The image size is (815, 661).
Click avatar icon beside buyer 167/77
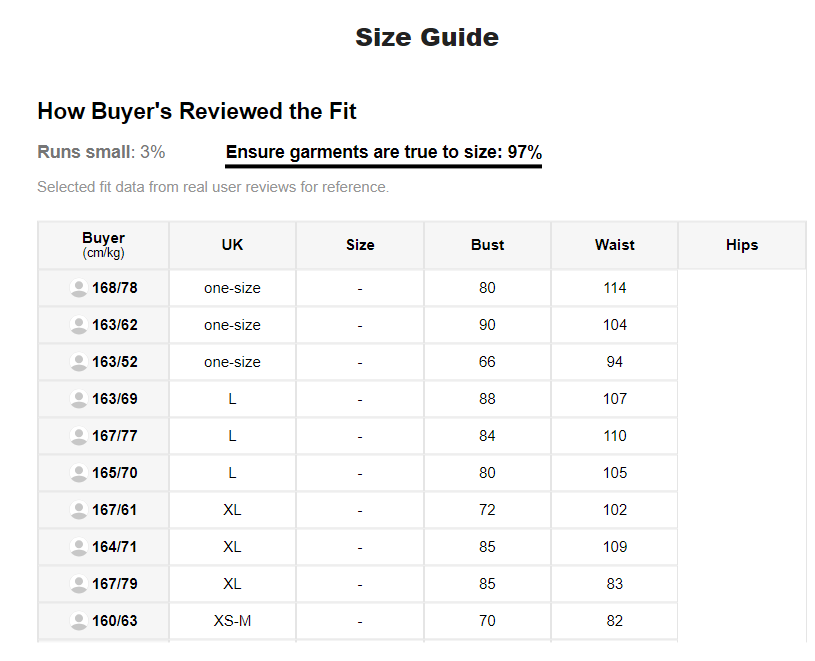[x=79, y=436]
